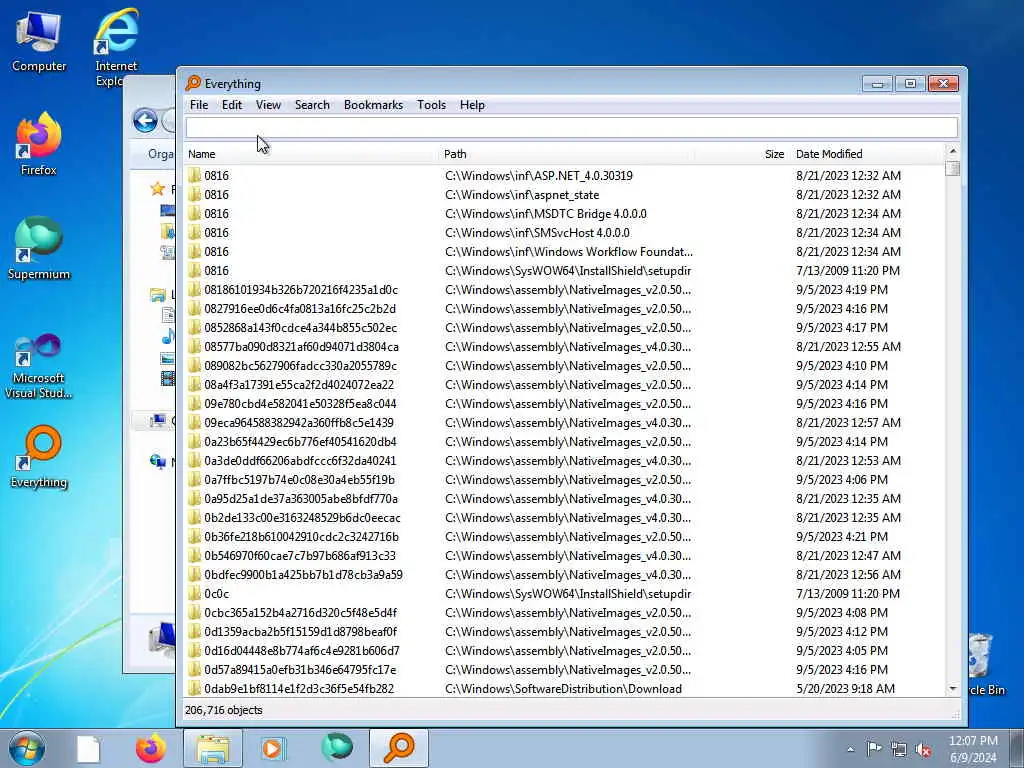The width and height of the screenshot is (1024, 768).
Task: Open the Recycle Bin on the desktop
Action: click(984, 663)
